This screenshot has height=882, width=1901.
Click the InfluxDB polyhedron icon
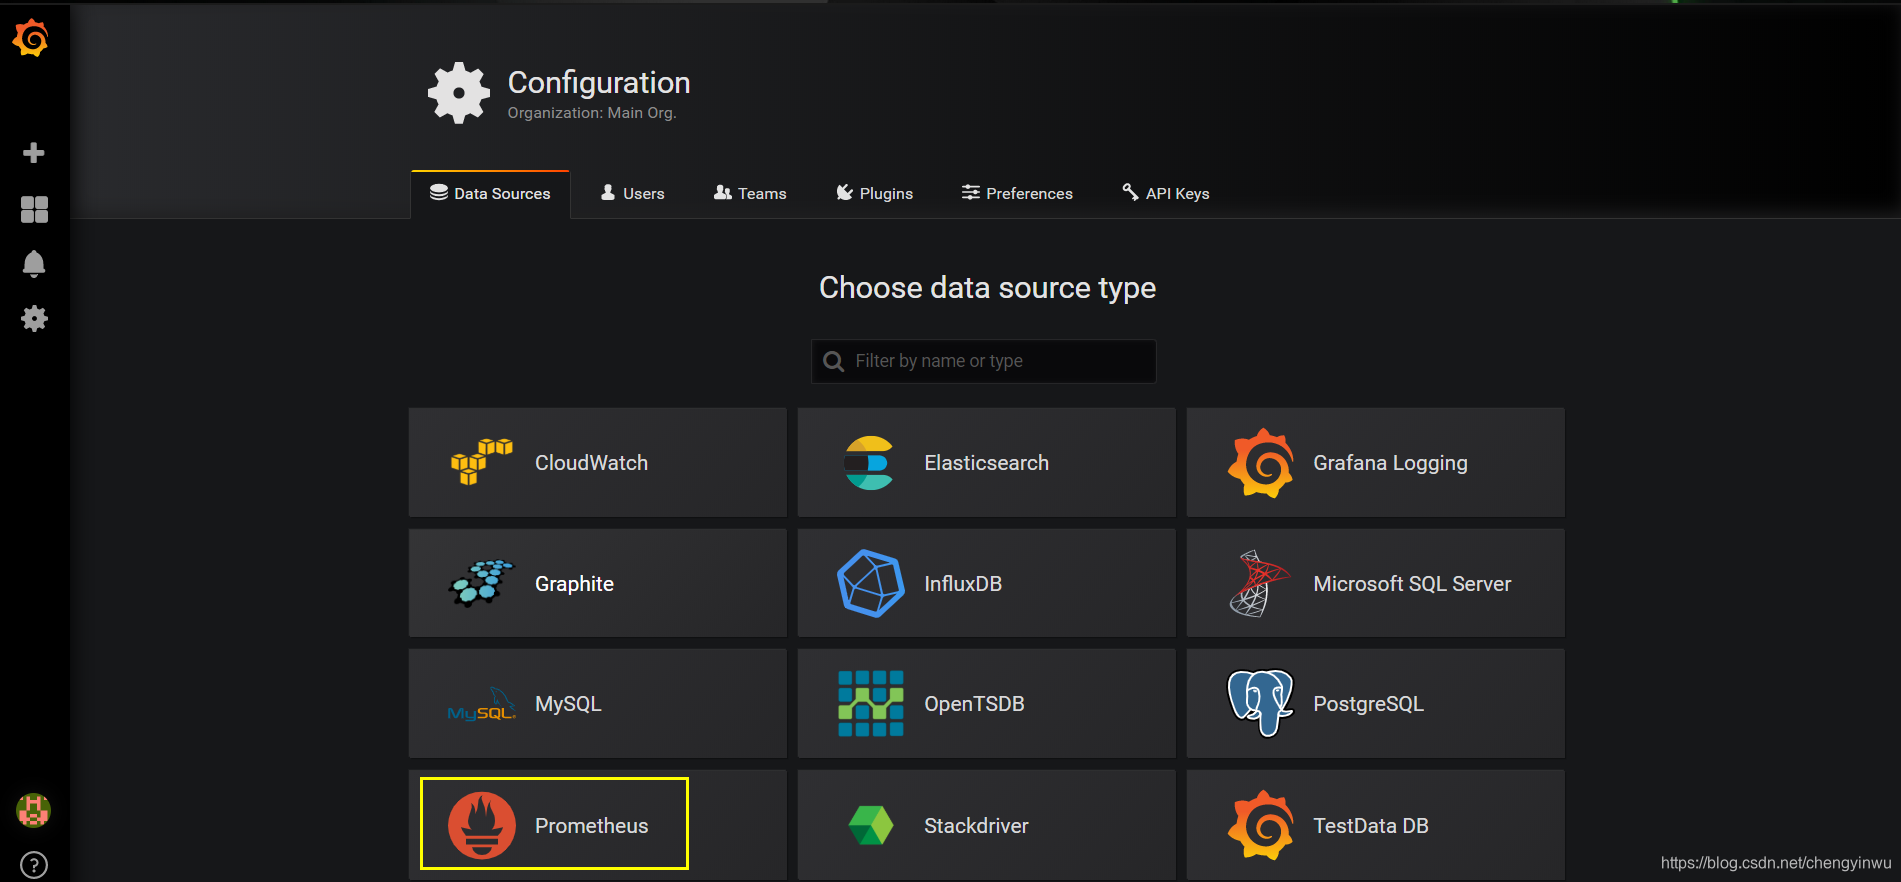[x=870, y=583]
